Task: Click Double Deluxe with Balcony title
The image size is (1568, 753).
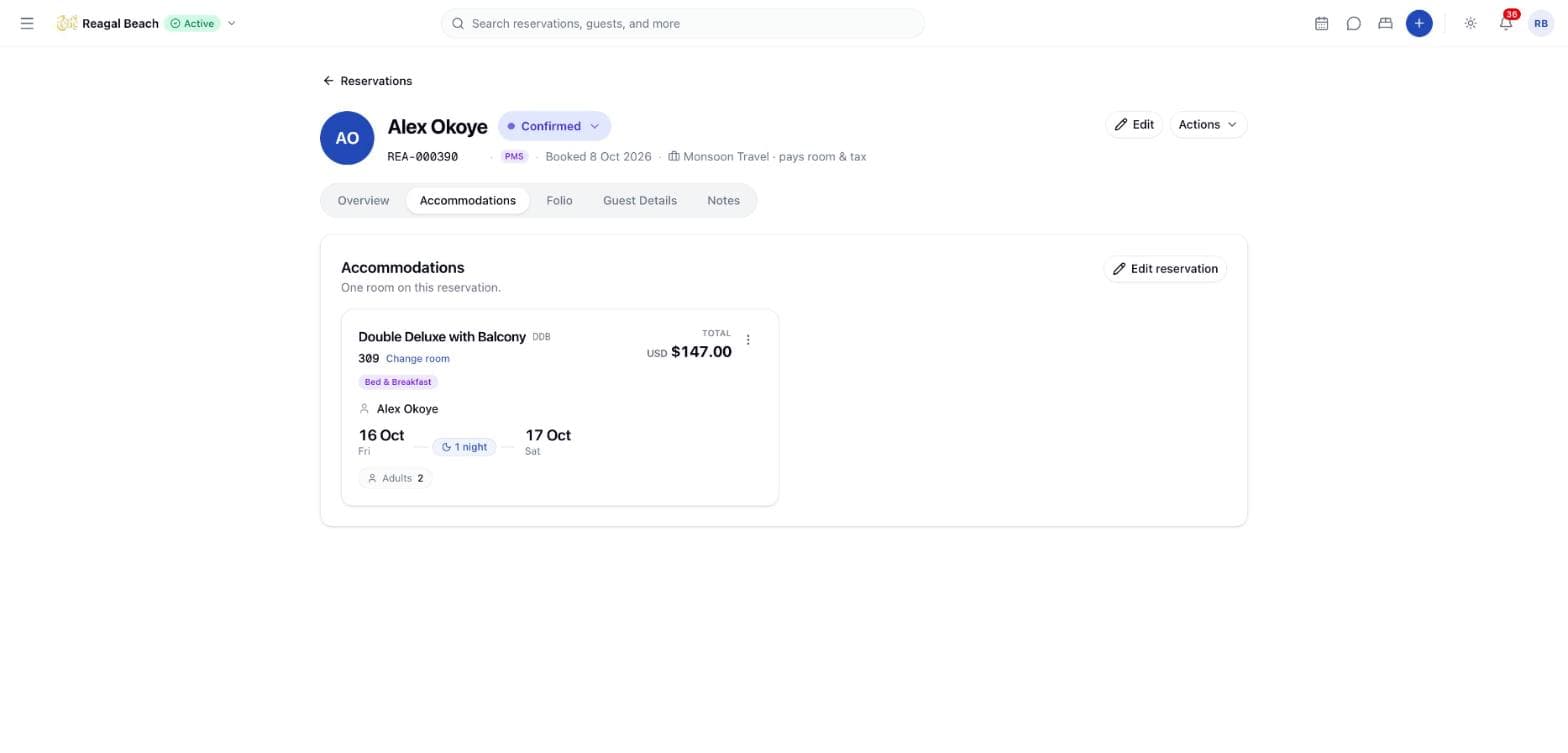Action: tap(442, 337)
